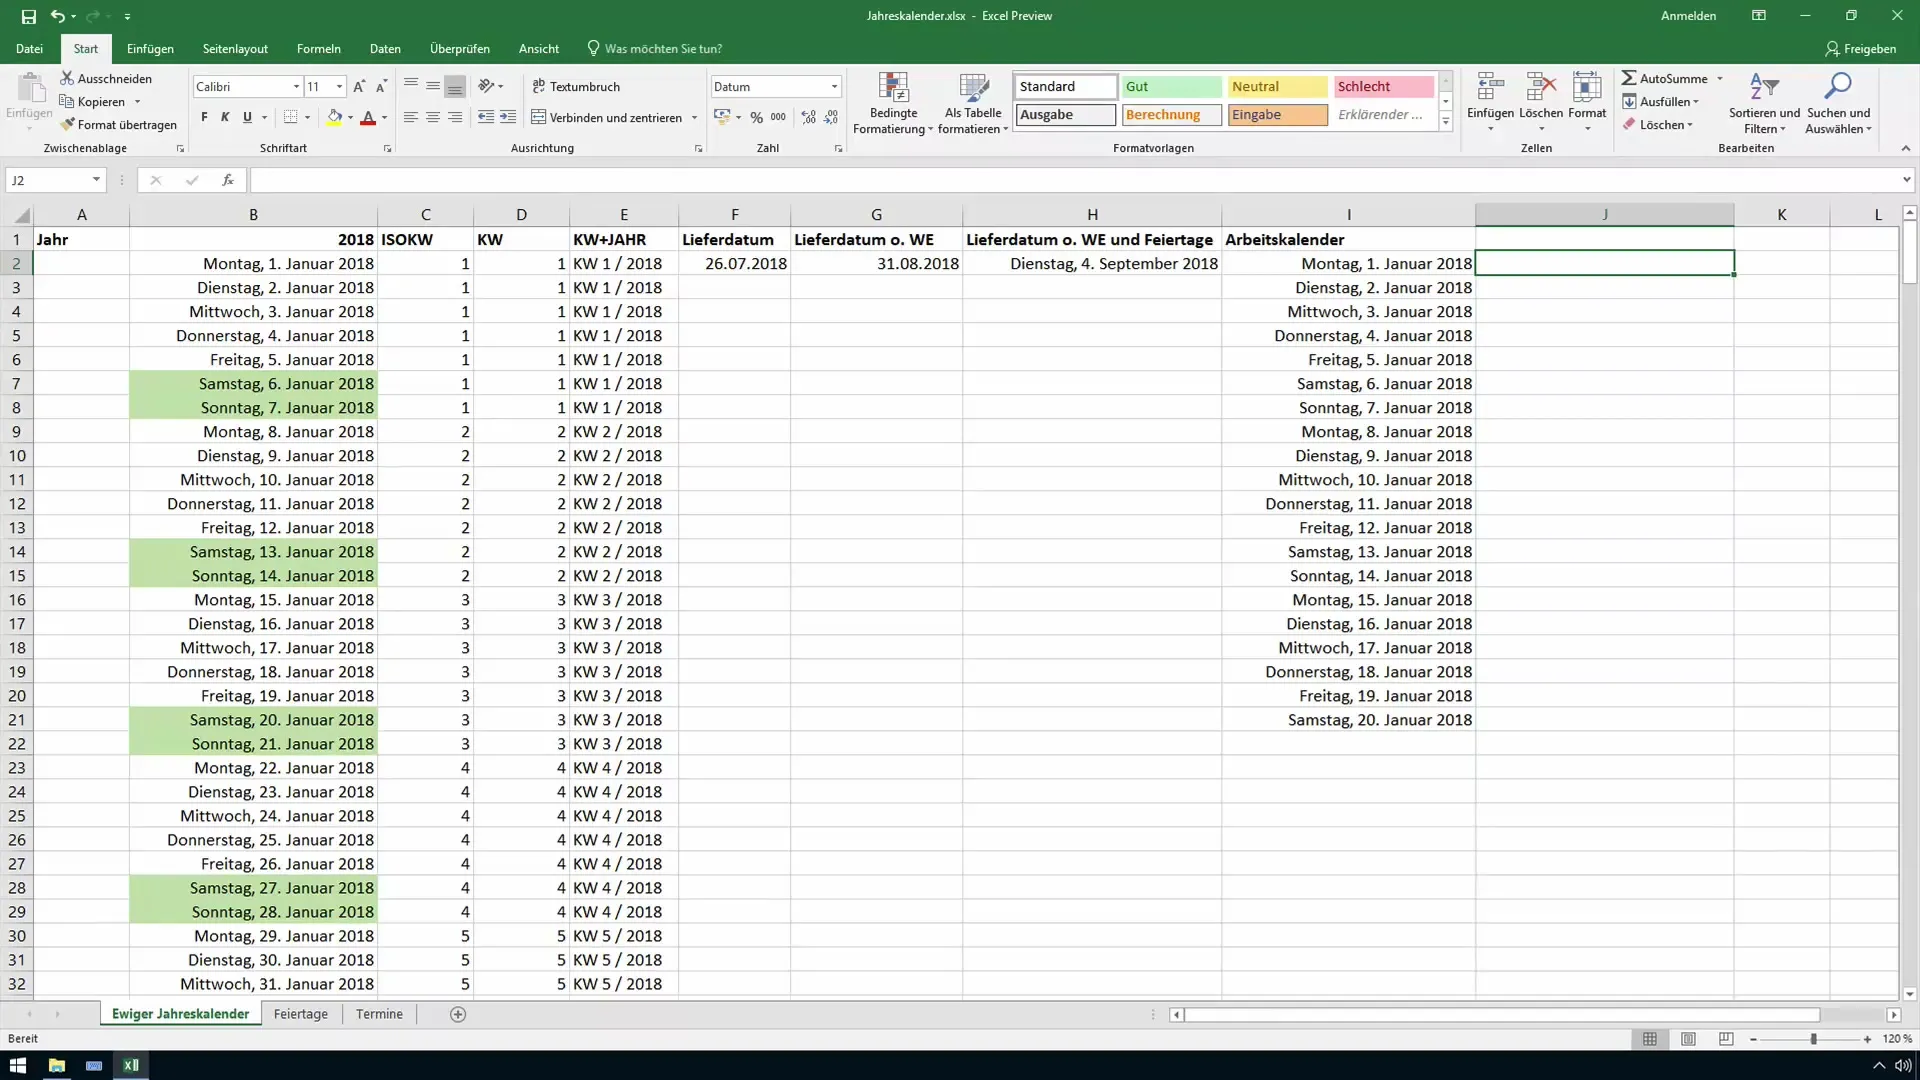This screenshot has width=1920, height=1080.
Task: Click the zoom slider handle
Action: tap(1813, 1039)
